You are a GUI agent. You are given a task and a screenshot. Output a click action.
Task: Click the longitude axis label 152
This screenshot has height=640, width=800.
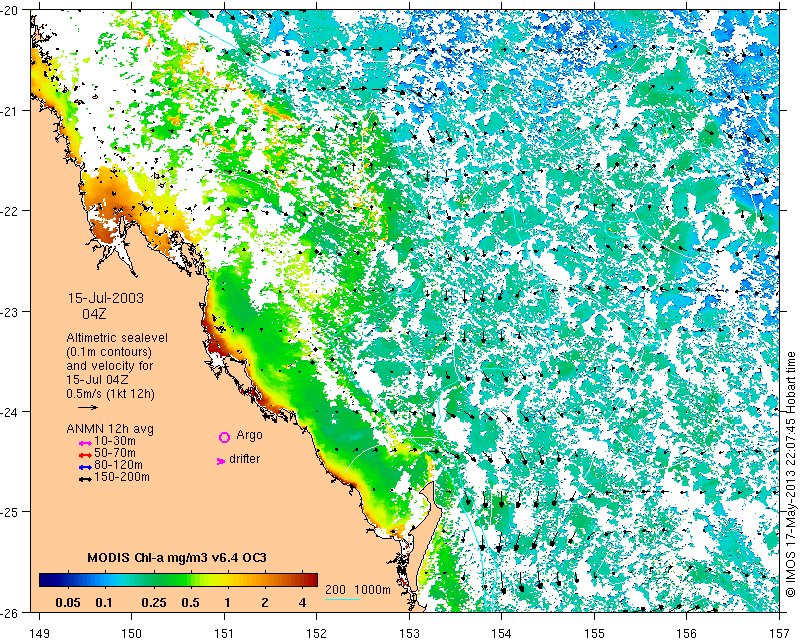point(317,633)
